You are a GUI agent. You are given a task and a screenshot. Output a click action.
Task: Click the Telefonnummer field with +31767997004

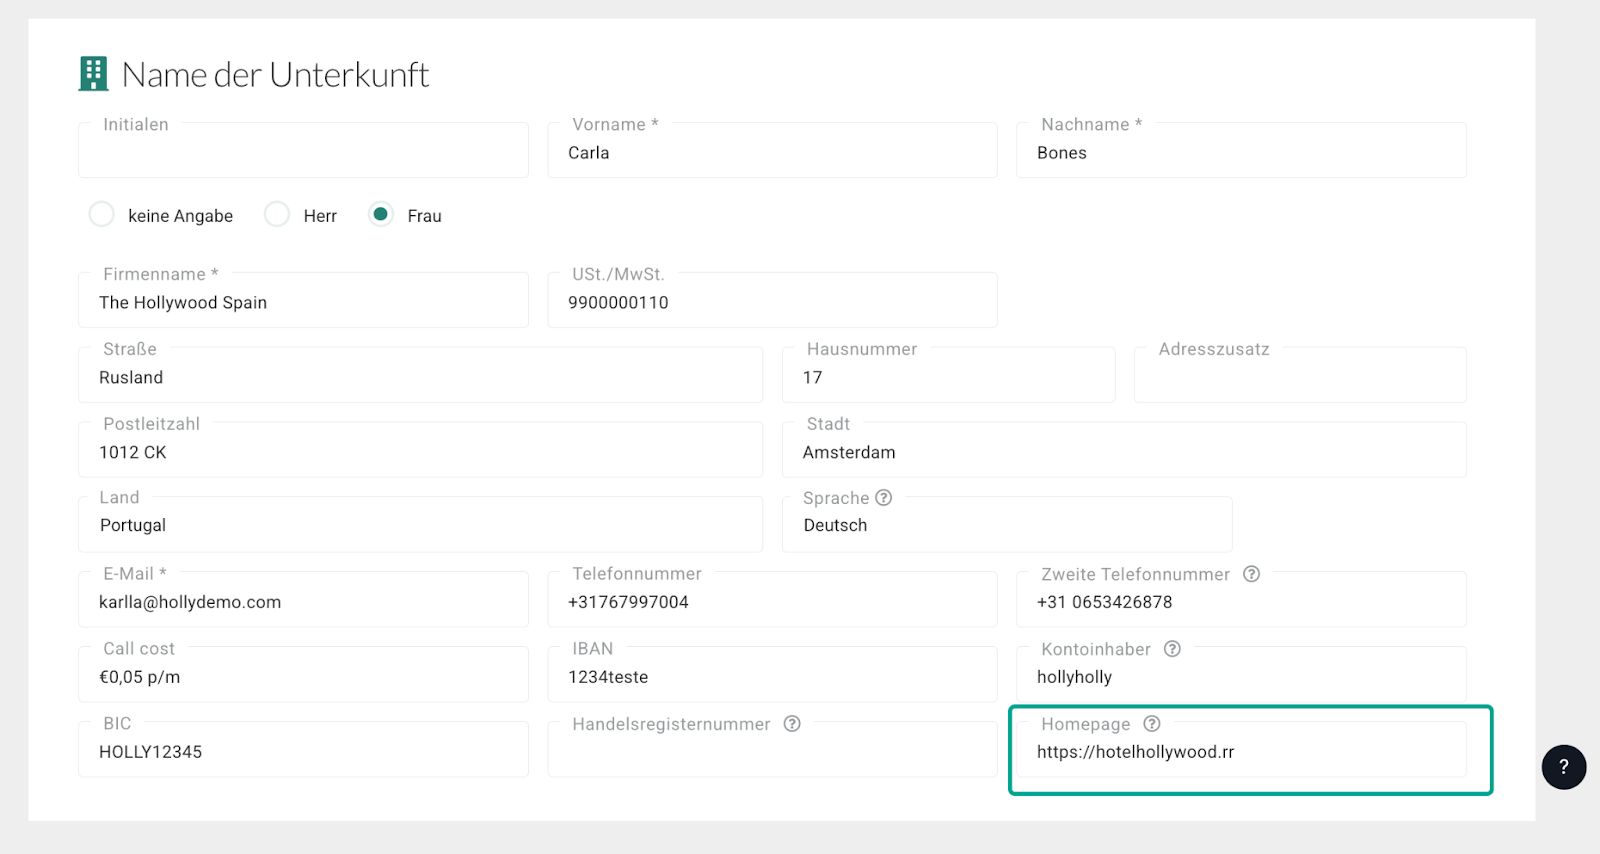click(772, 599)
